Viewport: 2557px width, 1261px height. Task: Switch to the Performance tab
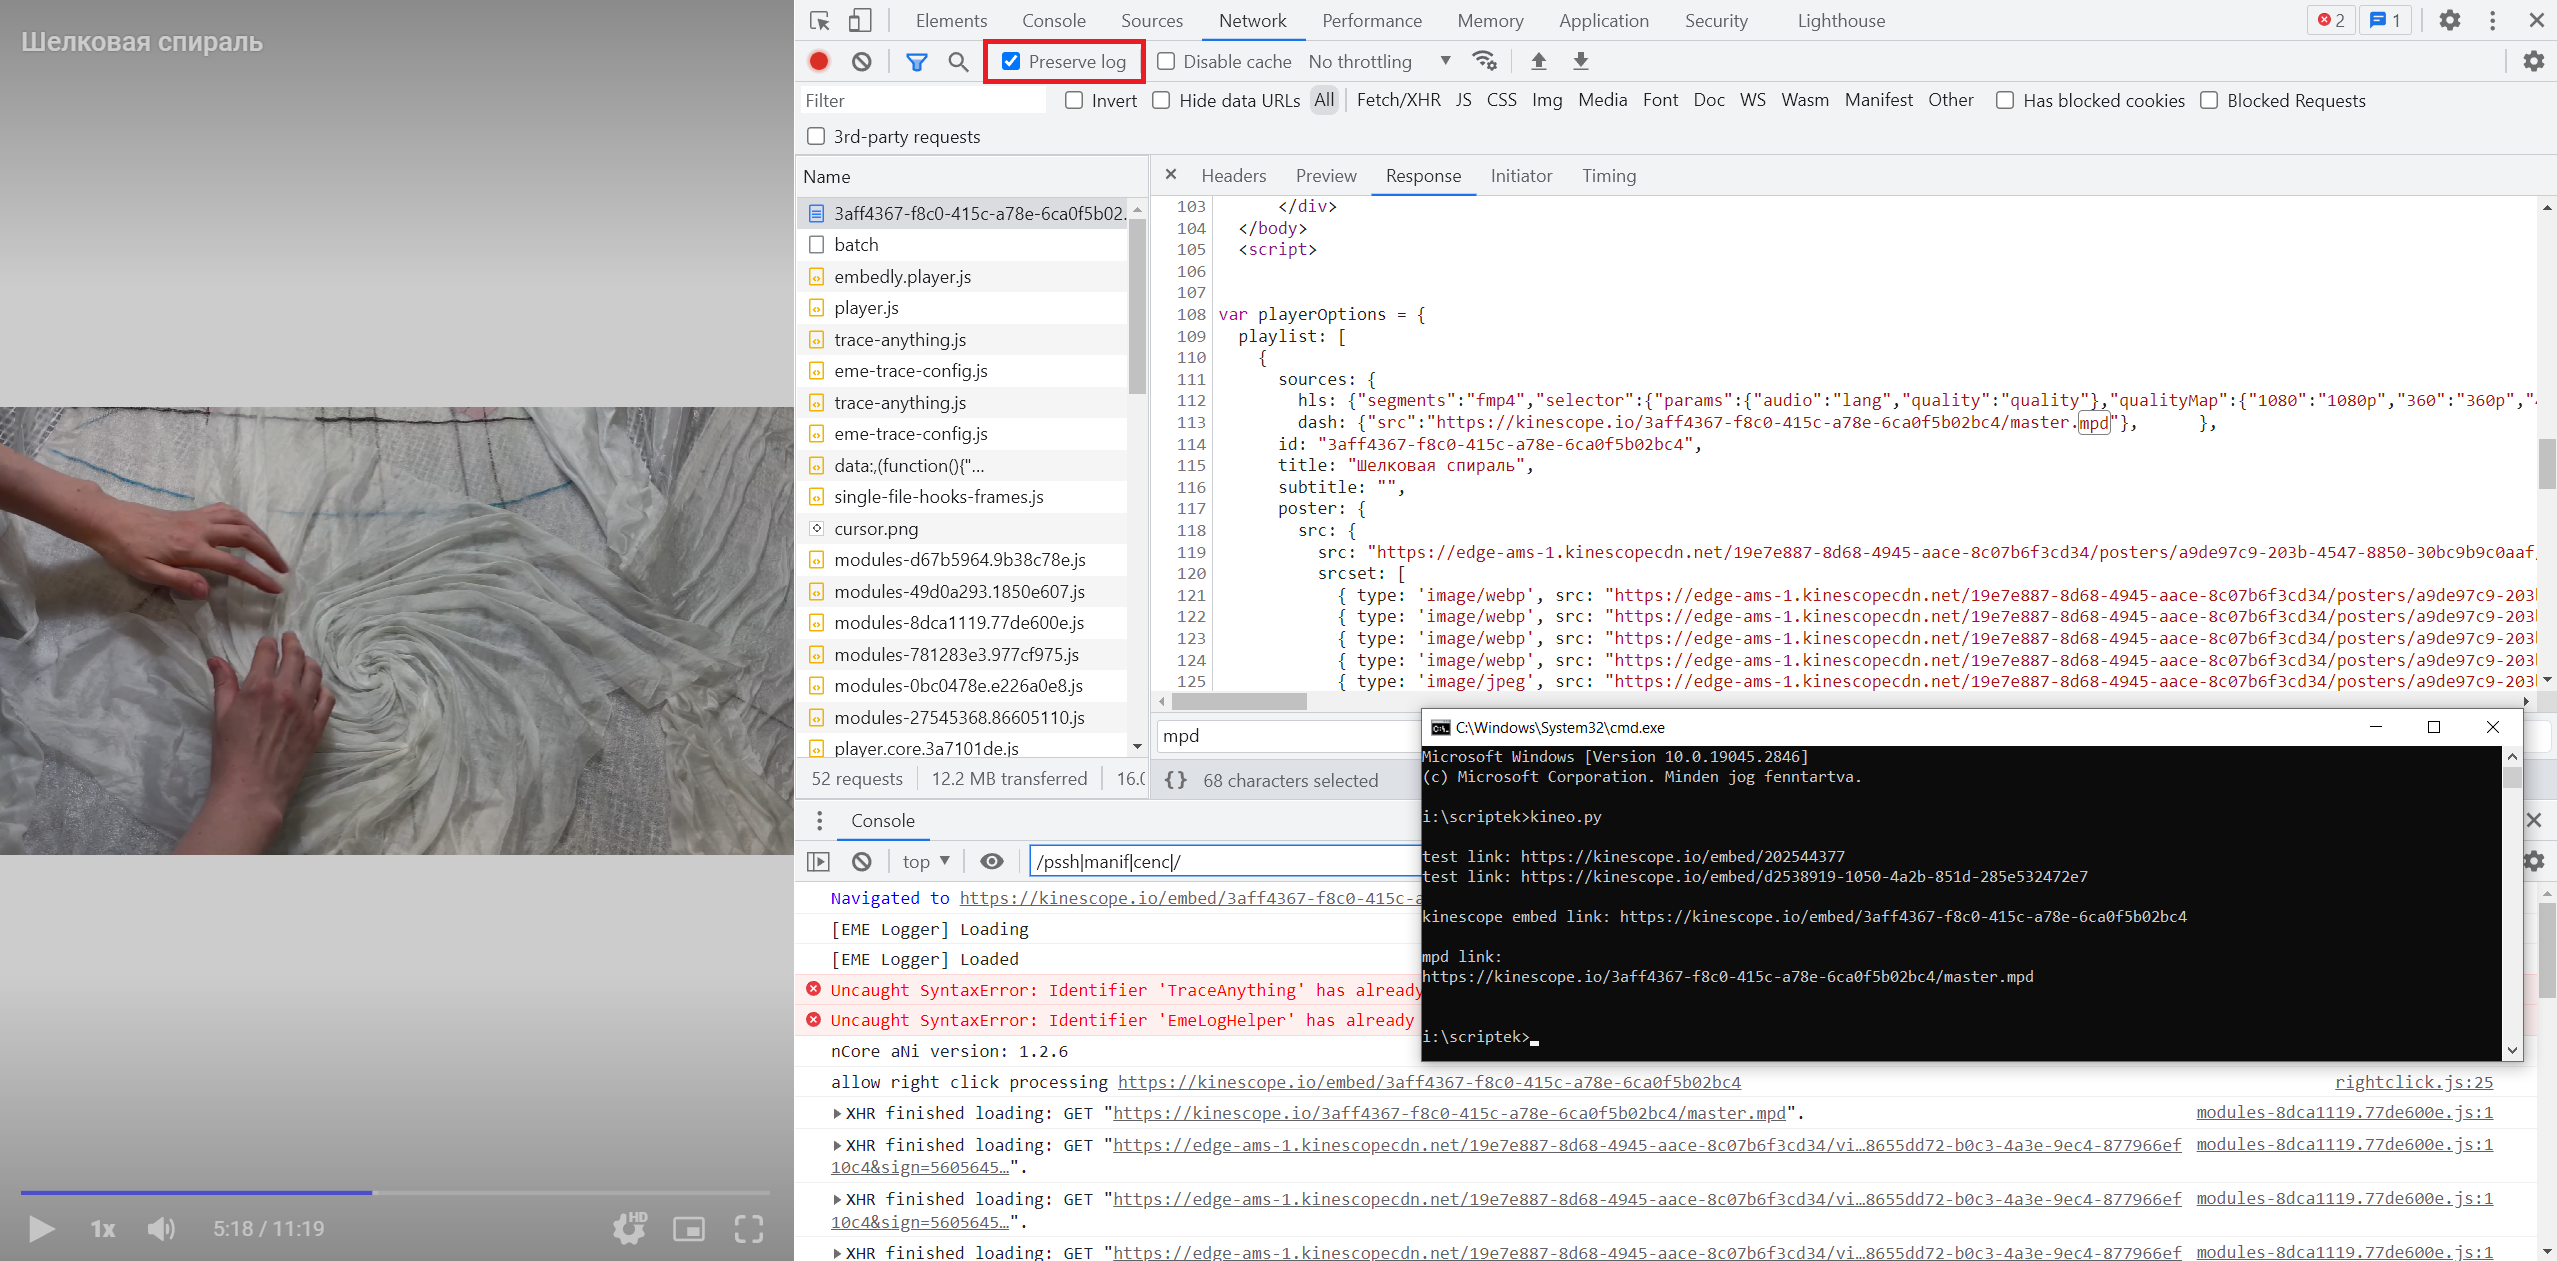point(1371,21)
